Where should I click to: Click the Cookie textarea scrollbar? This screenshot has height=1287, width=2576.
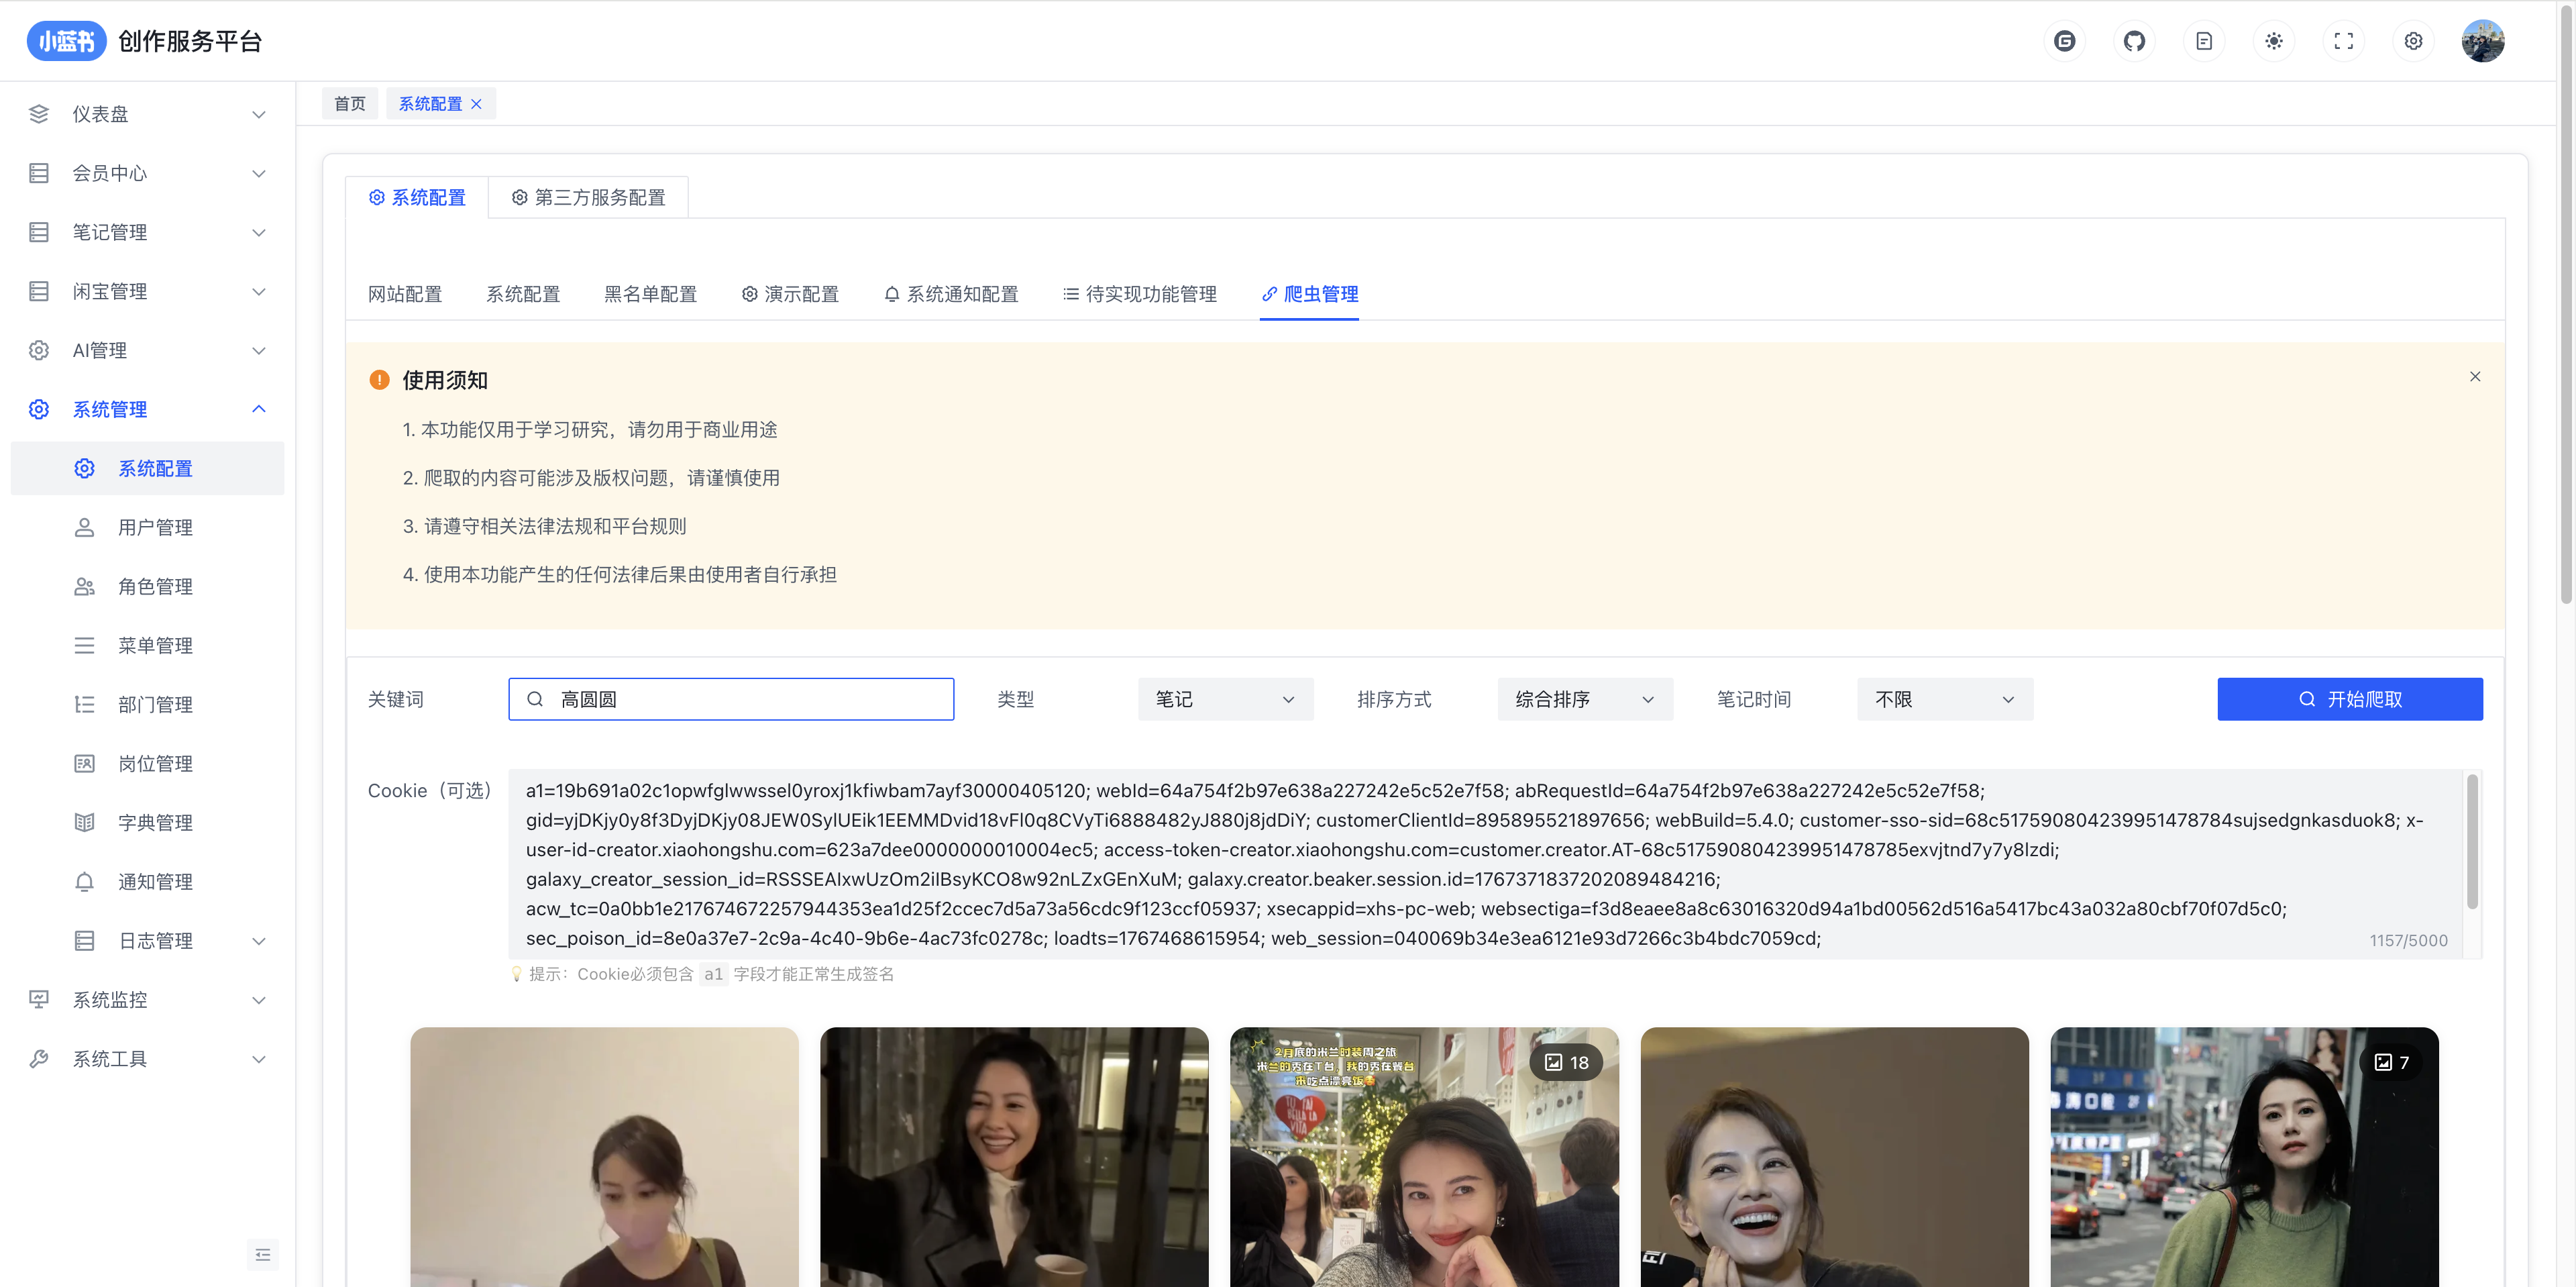[2472, 842]
